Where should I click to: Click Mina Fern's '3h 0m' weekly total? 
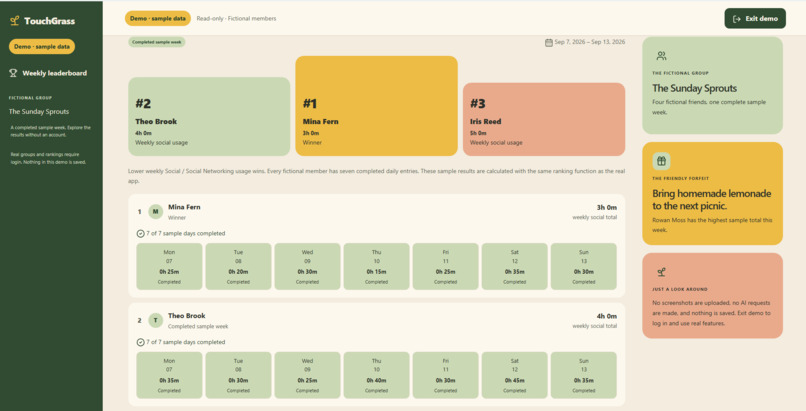point(607,208)
